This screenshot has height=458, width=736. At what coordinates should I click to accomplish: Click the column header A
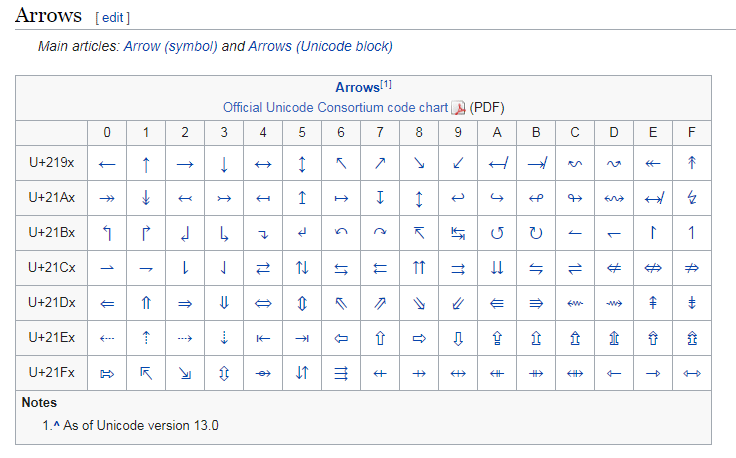497,133
